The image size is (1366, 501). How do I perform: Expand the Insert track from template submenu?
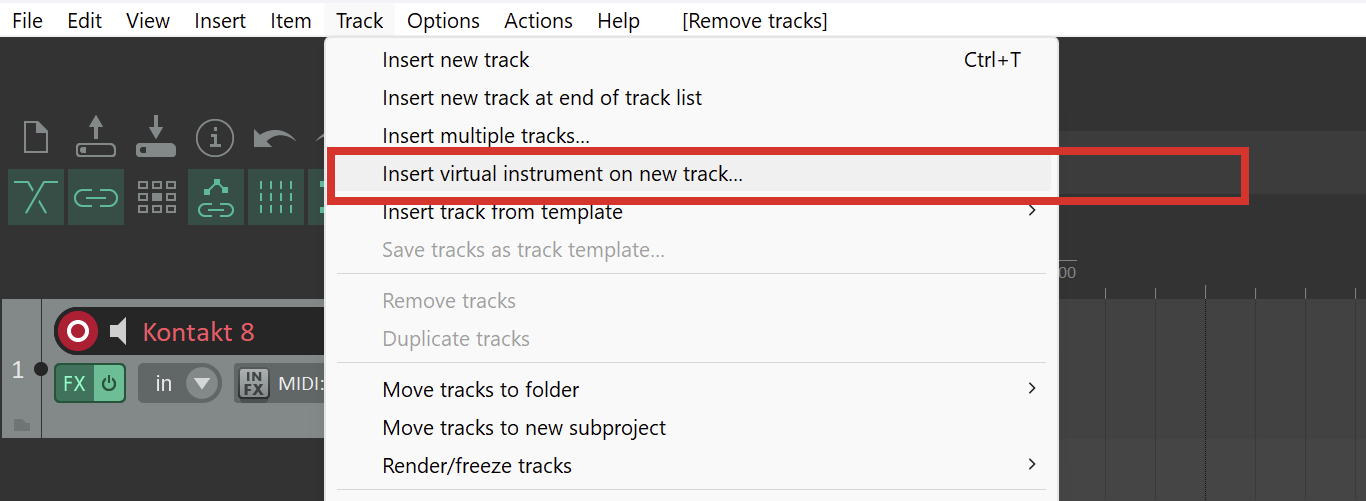pyautogui.click(x=1032, y=212)
